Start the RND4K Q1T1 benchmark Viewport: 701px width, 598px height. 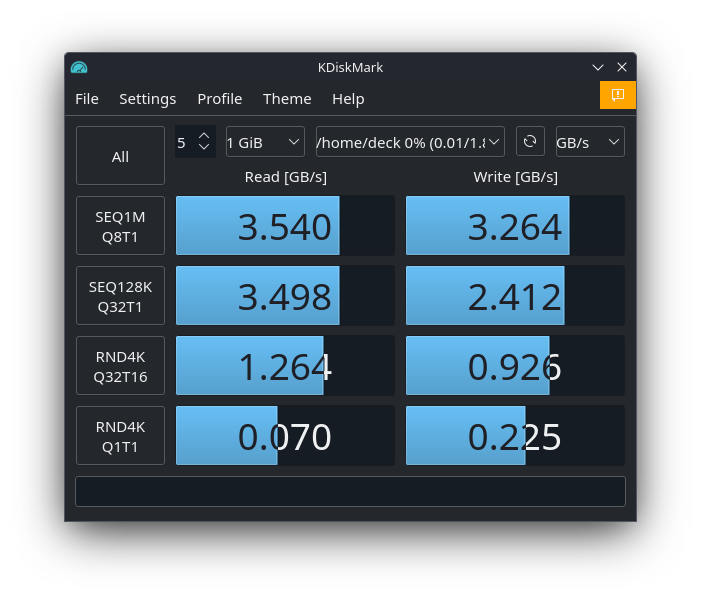(x=120, y=436)
